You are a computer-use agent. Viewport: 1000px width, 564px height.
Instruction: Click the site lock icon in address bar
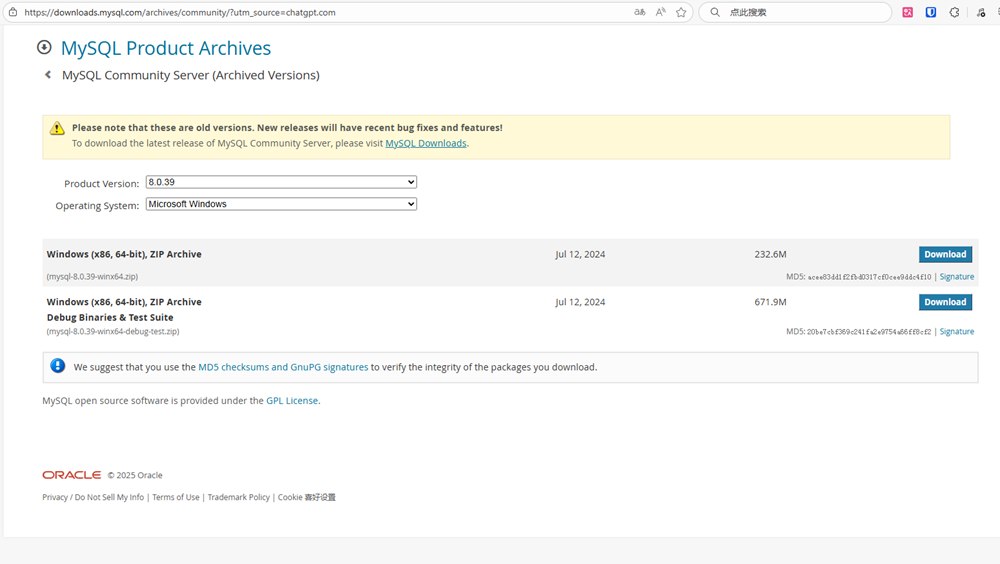(13, 12)
